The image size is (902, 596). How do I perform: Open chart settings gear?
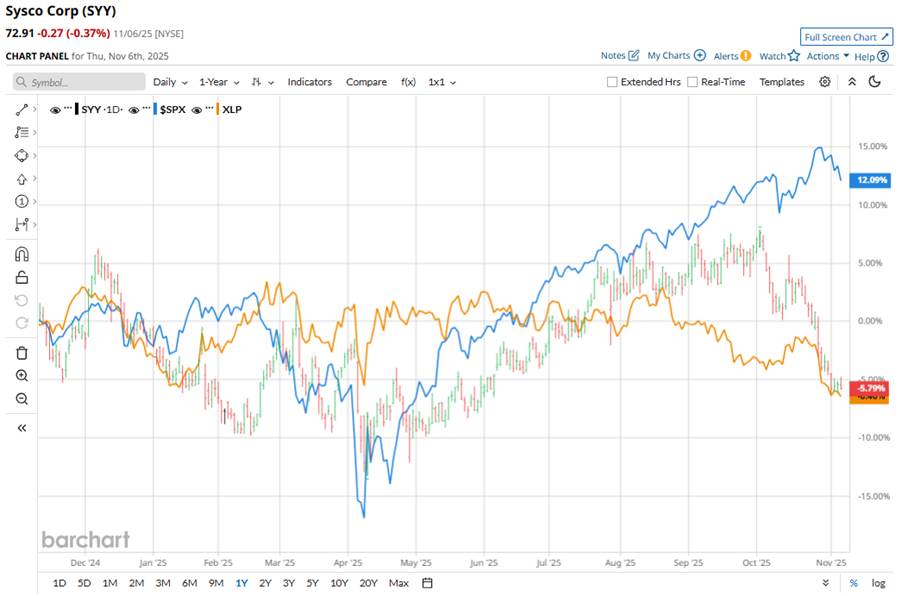(x=825, y=82)
